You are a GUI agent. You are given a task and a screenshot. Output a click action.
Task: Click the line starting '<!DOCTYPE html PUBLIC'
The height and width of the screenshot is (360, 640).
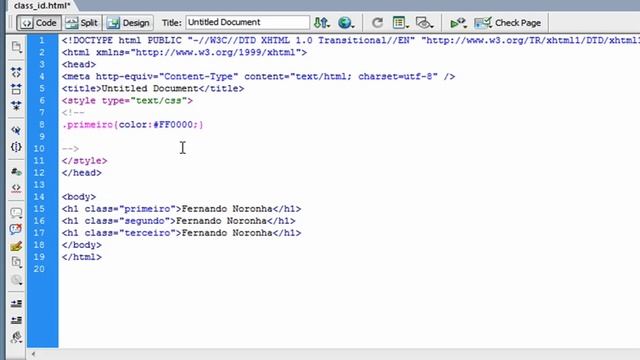[351, 40]
